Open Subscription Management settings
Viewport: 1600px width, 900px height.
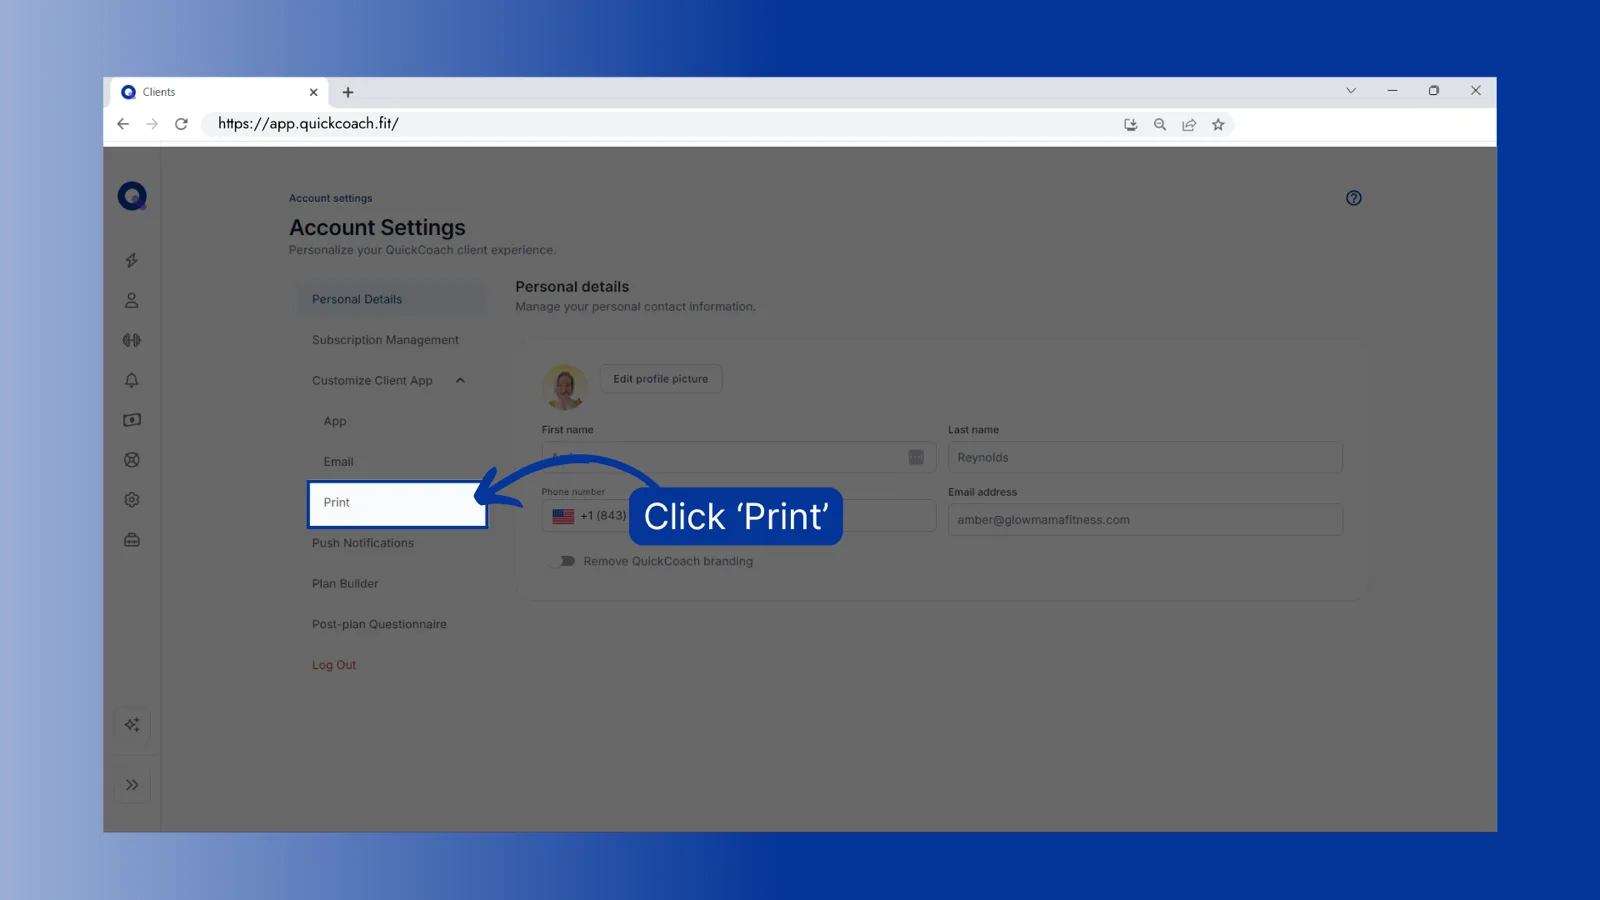(385, 340)
